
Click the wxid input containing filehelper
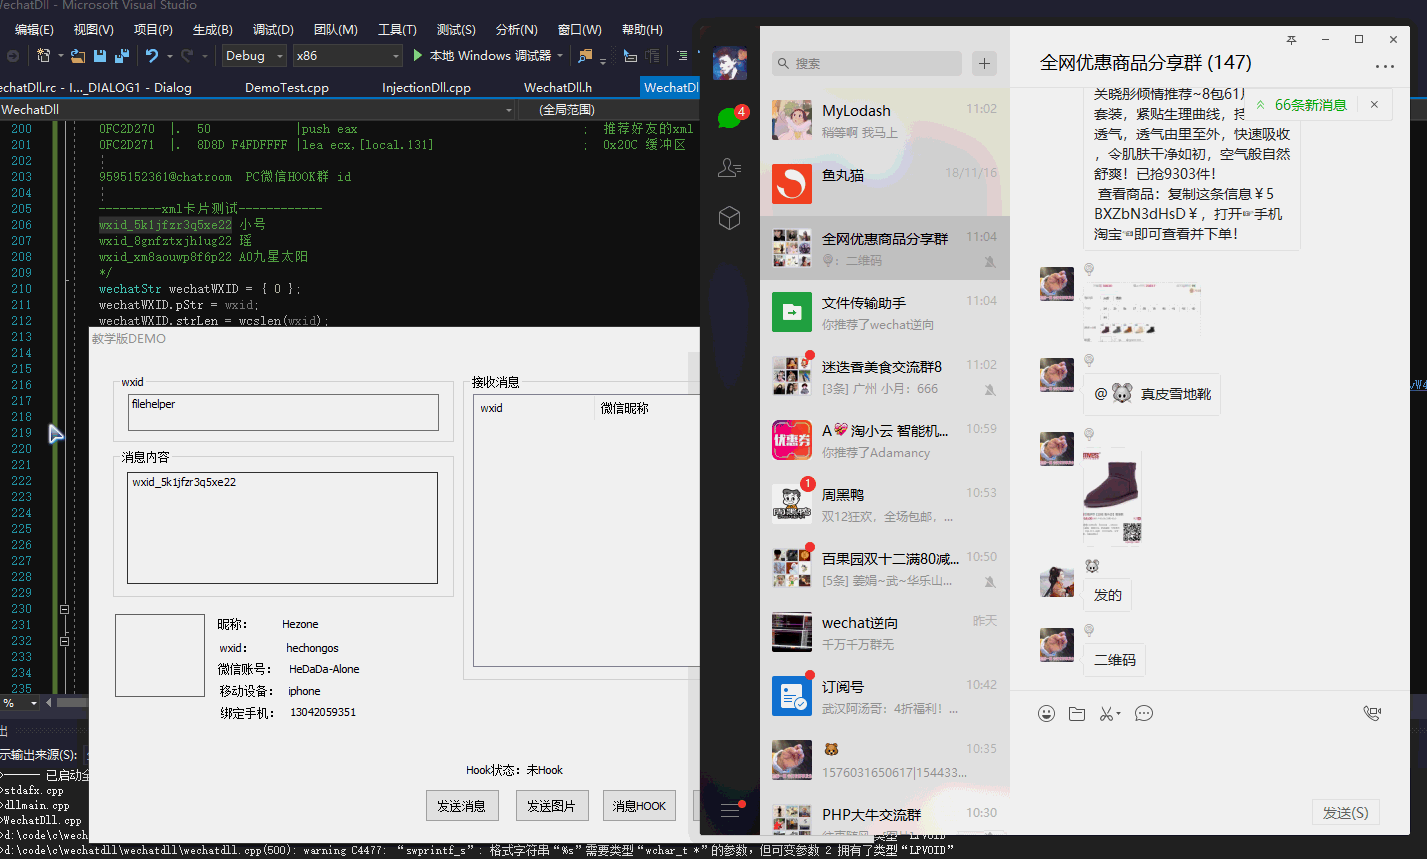coord(284,412)
